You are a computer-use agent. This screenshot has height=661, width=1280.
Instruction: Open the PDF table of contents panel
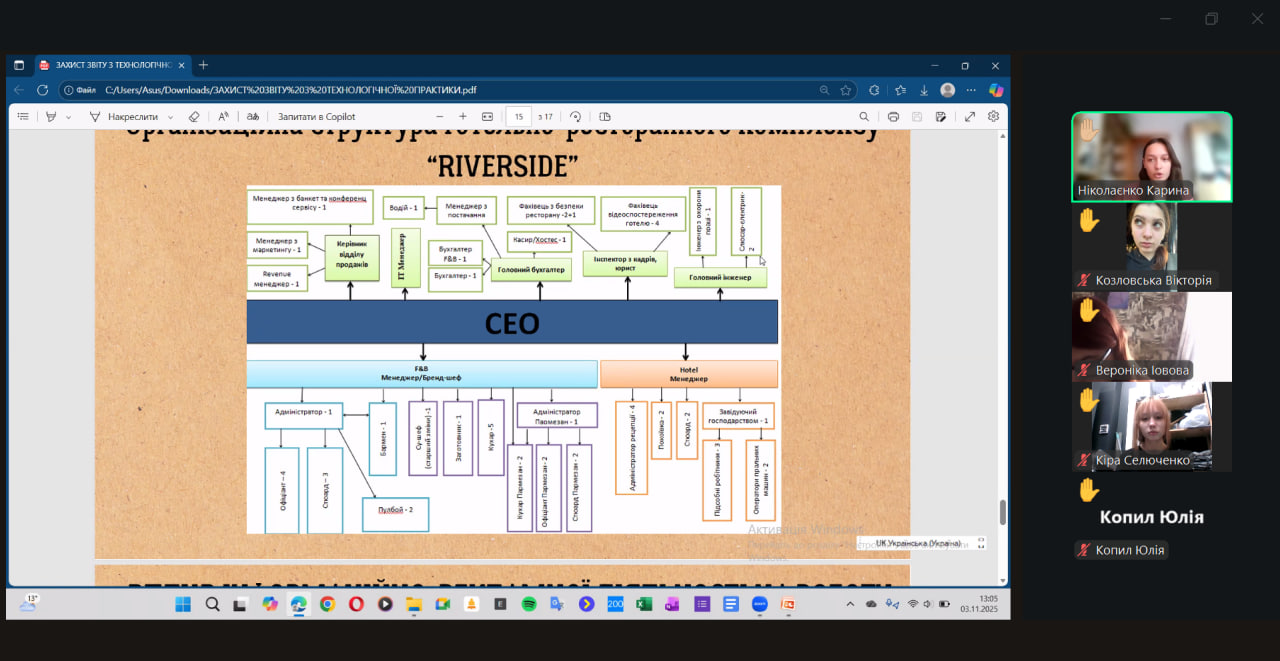(x=23, y=117)
